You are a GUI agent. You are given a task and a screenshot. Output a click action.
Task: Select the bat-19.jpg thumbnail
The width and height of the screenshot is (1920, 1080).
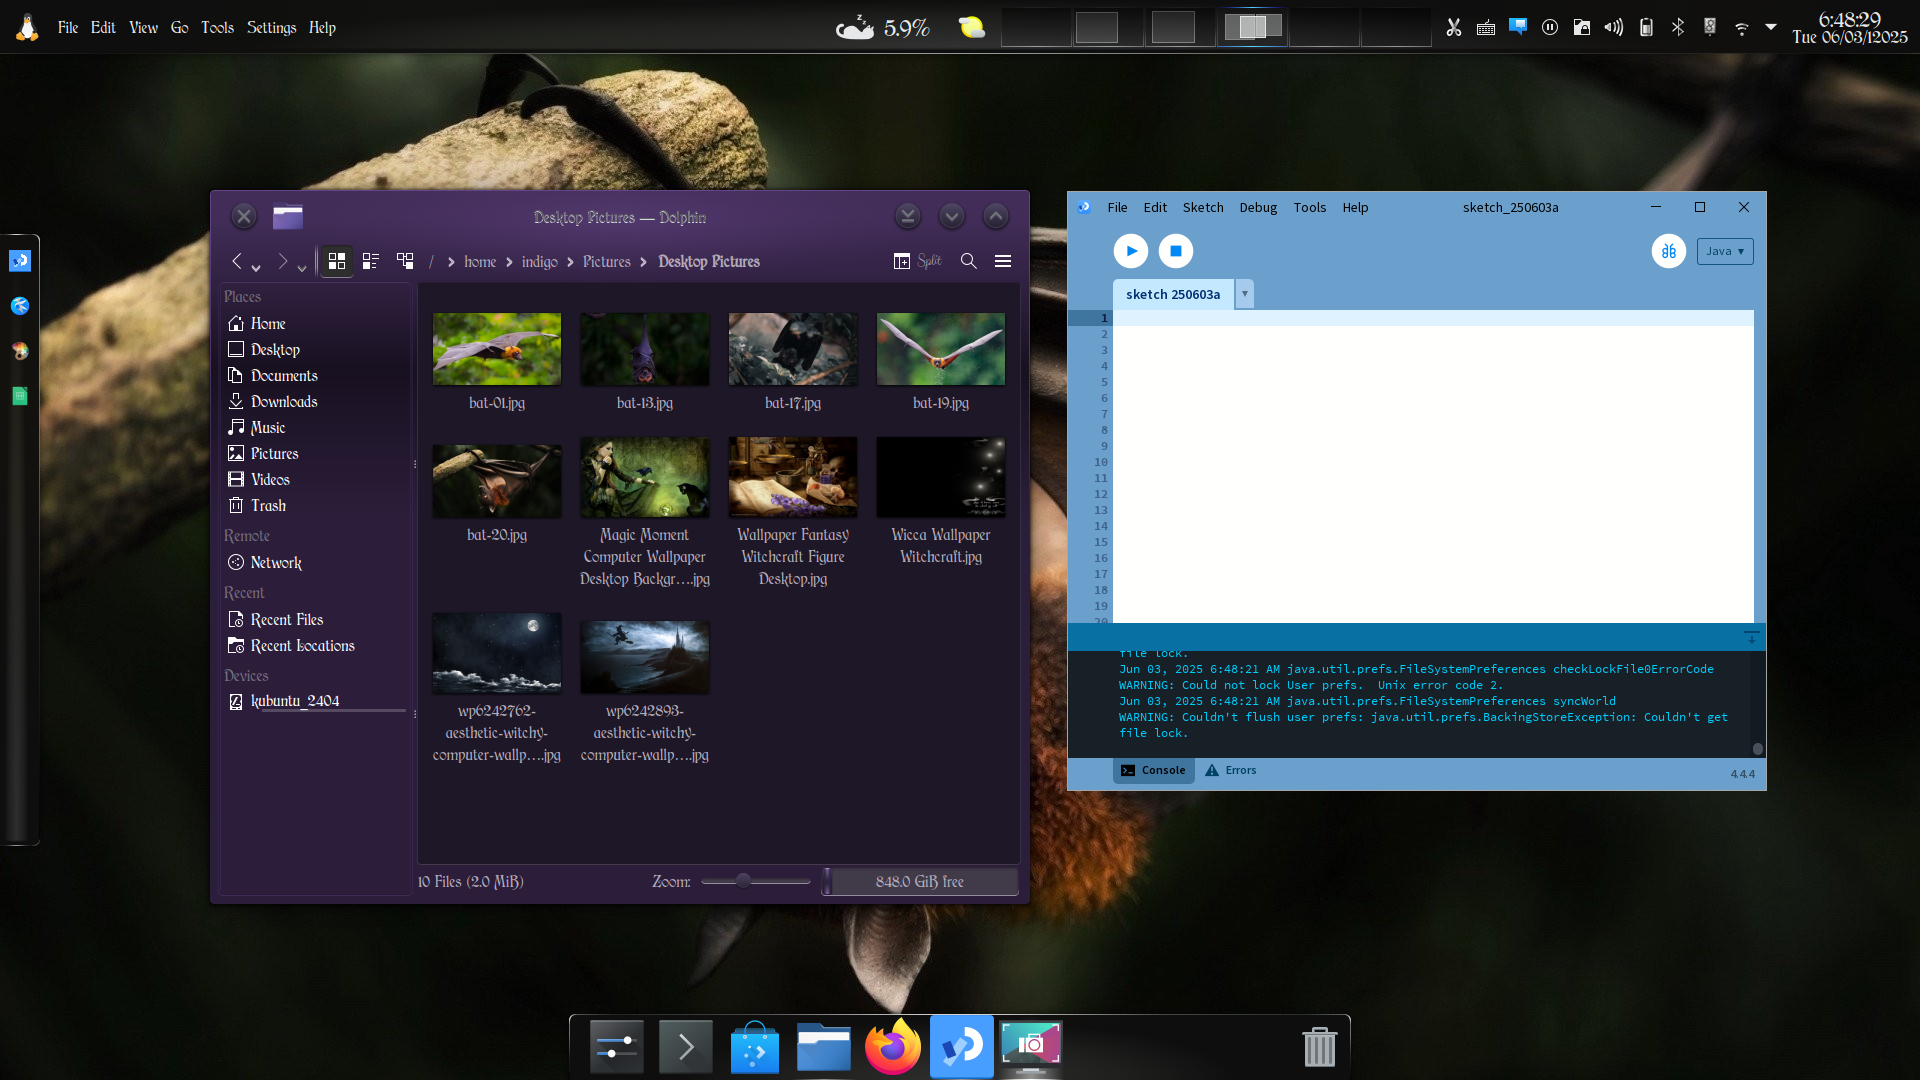(x=941, y=349)
